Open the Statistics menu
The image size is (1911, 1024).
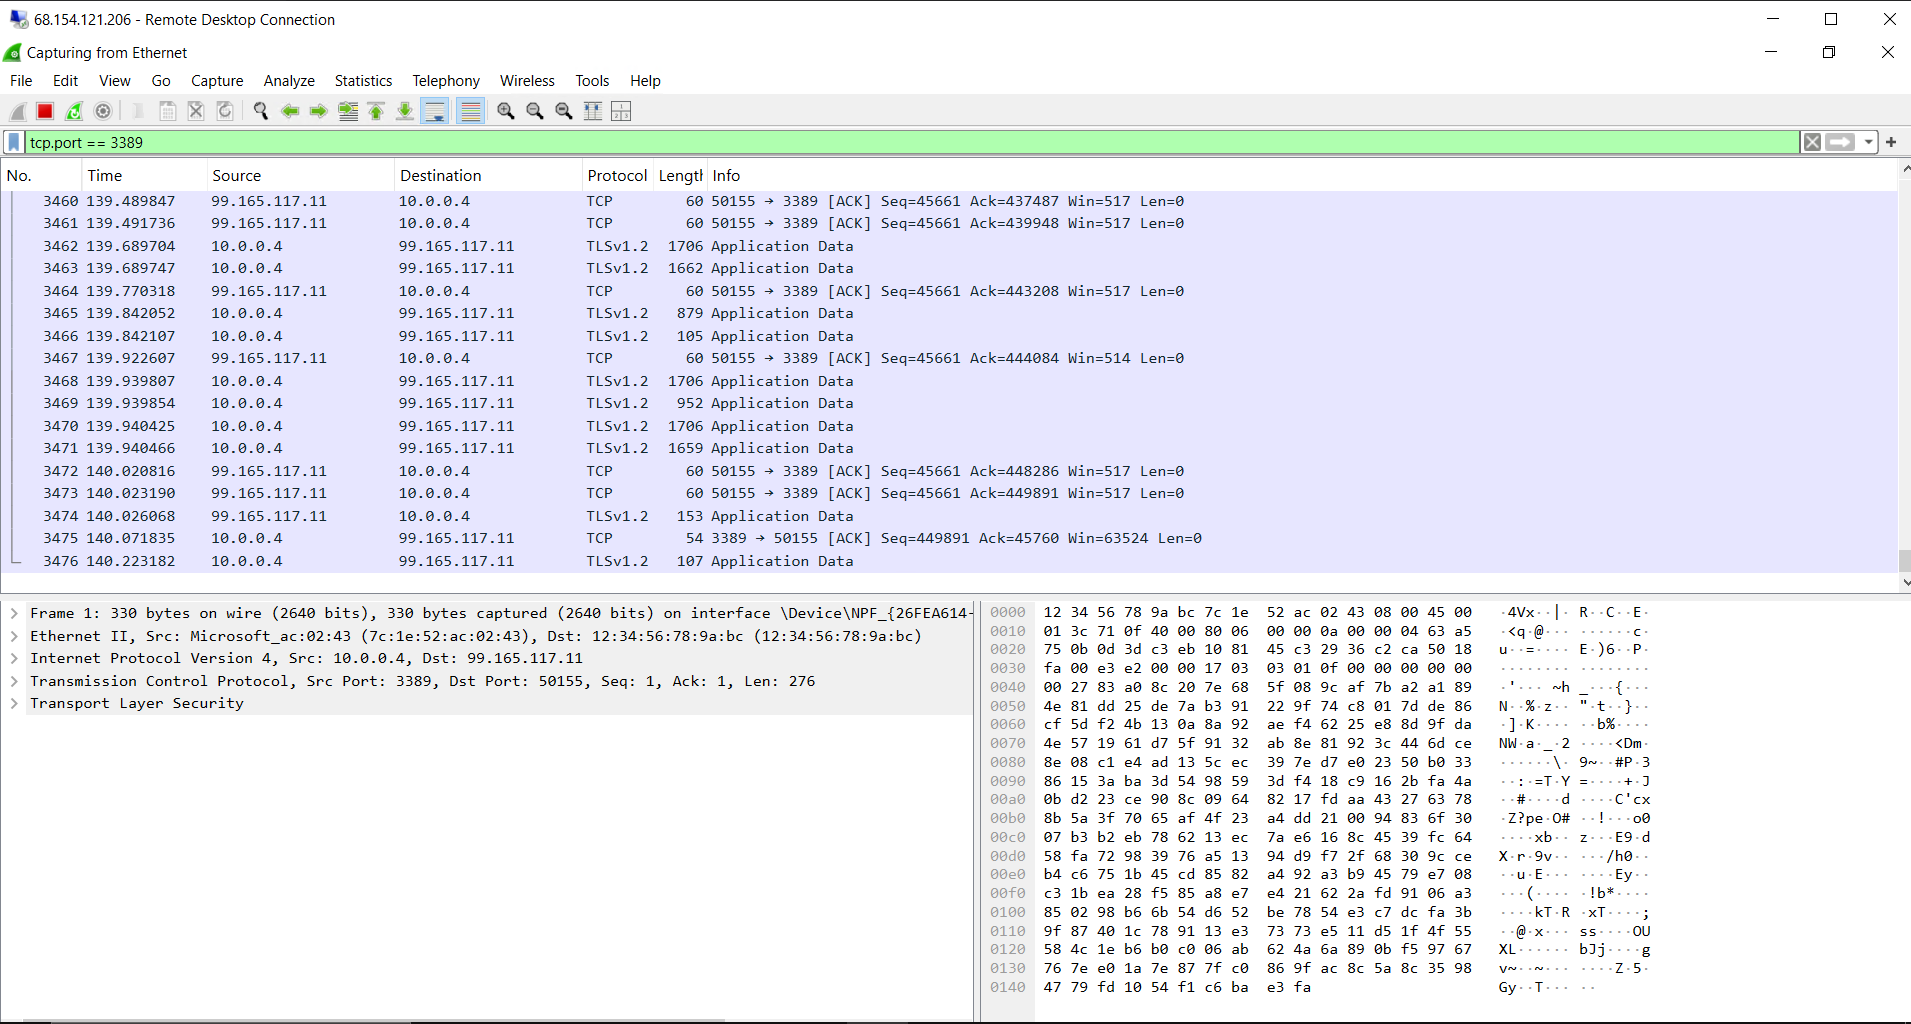pos(363,81)
